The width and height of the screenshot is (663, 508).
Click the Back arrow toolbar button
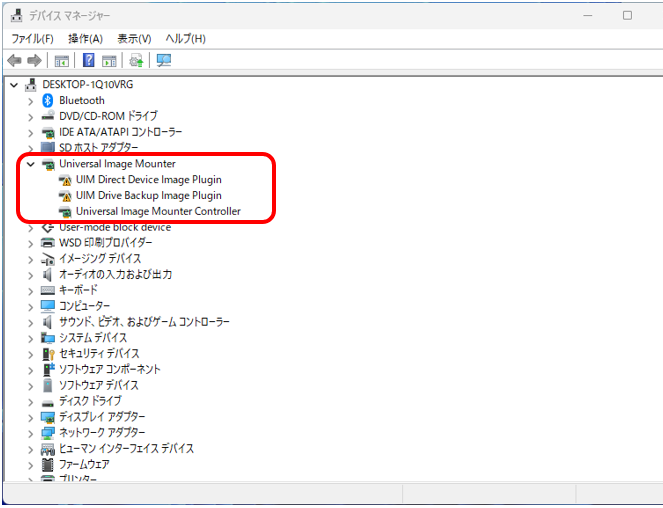coord(14,60)
